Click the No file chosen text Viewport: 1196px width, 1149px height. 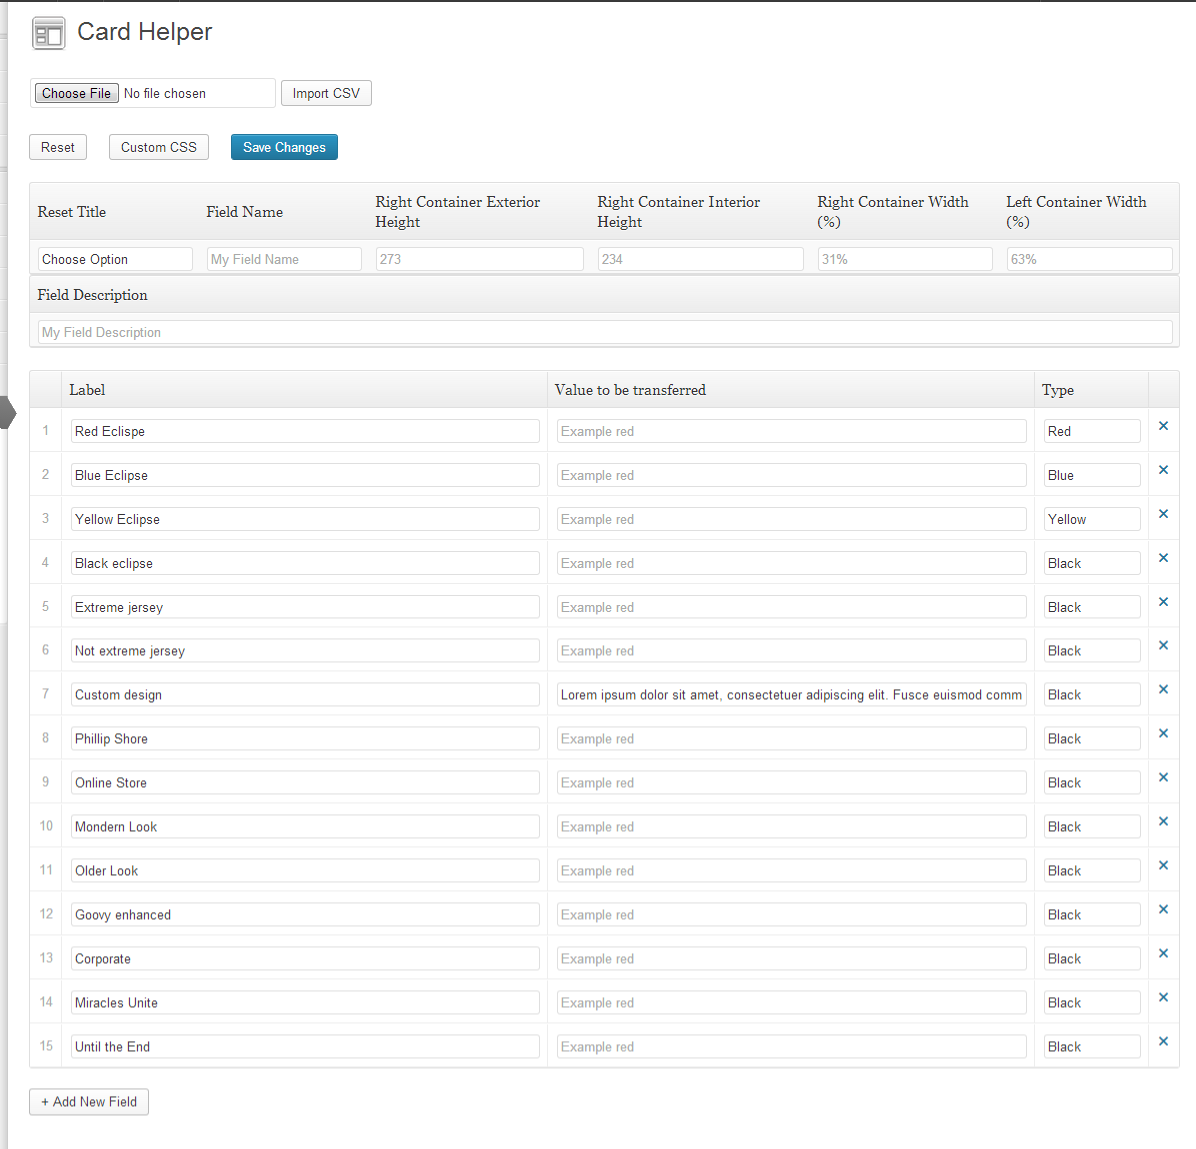click(x=165, y=93)
